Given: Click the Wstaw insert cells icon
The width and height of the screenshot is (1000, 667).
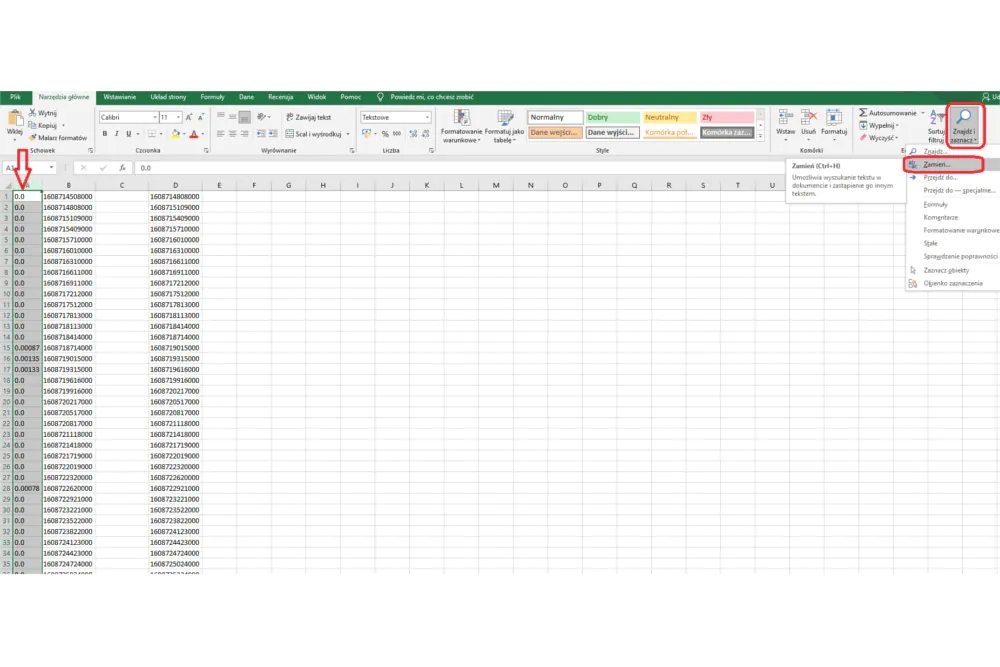Looking at the screenshot, I should coord(785,118).
